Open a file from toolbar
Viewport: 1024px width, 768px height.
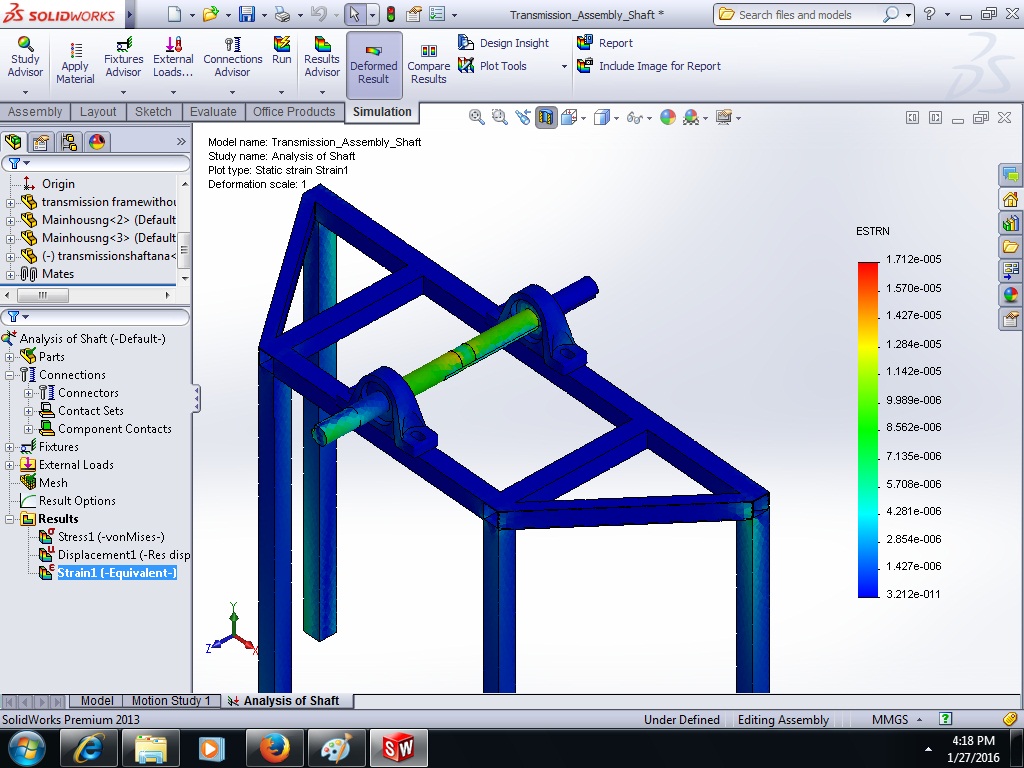click(x=210, y=14)
